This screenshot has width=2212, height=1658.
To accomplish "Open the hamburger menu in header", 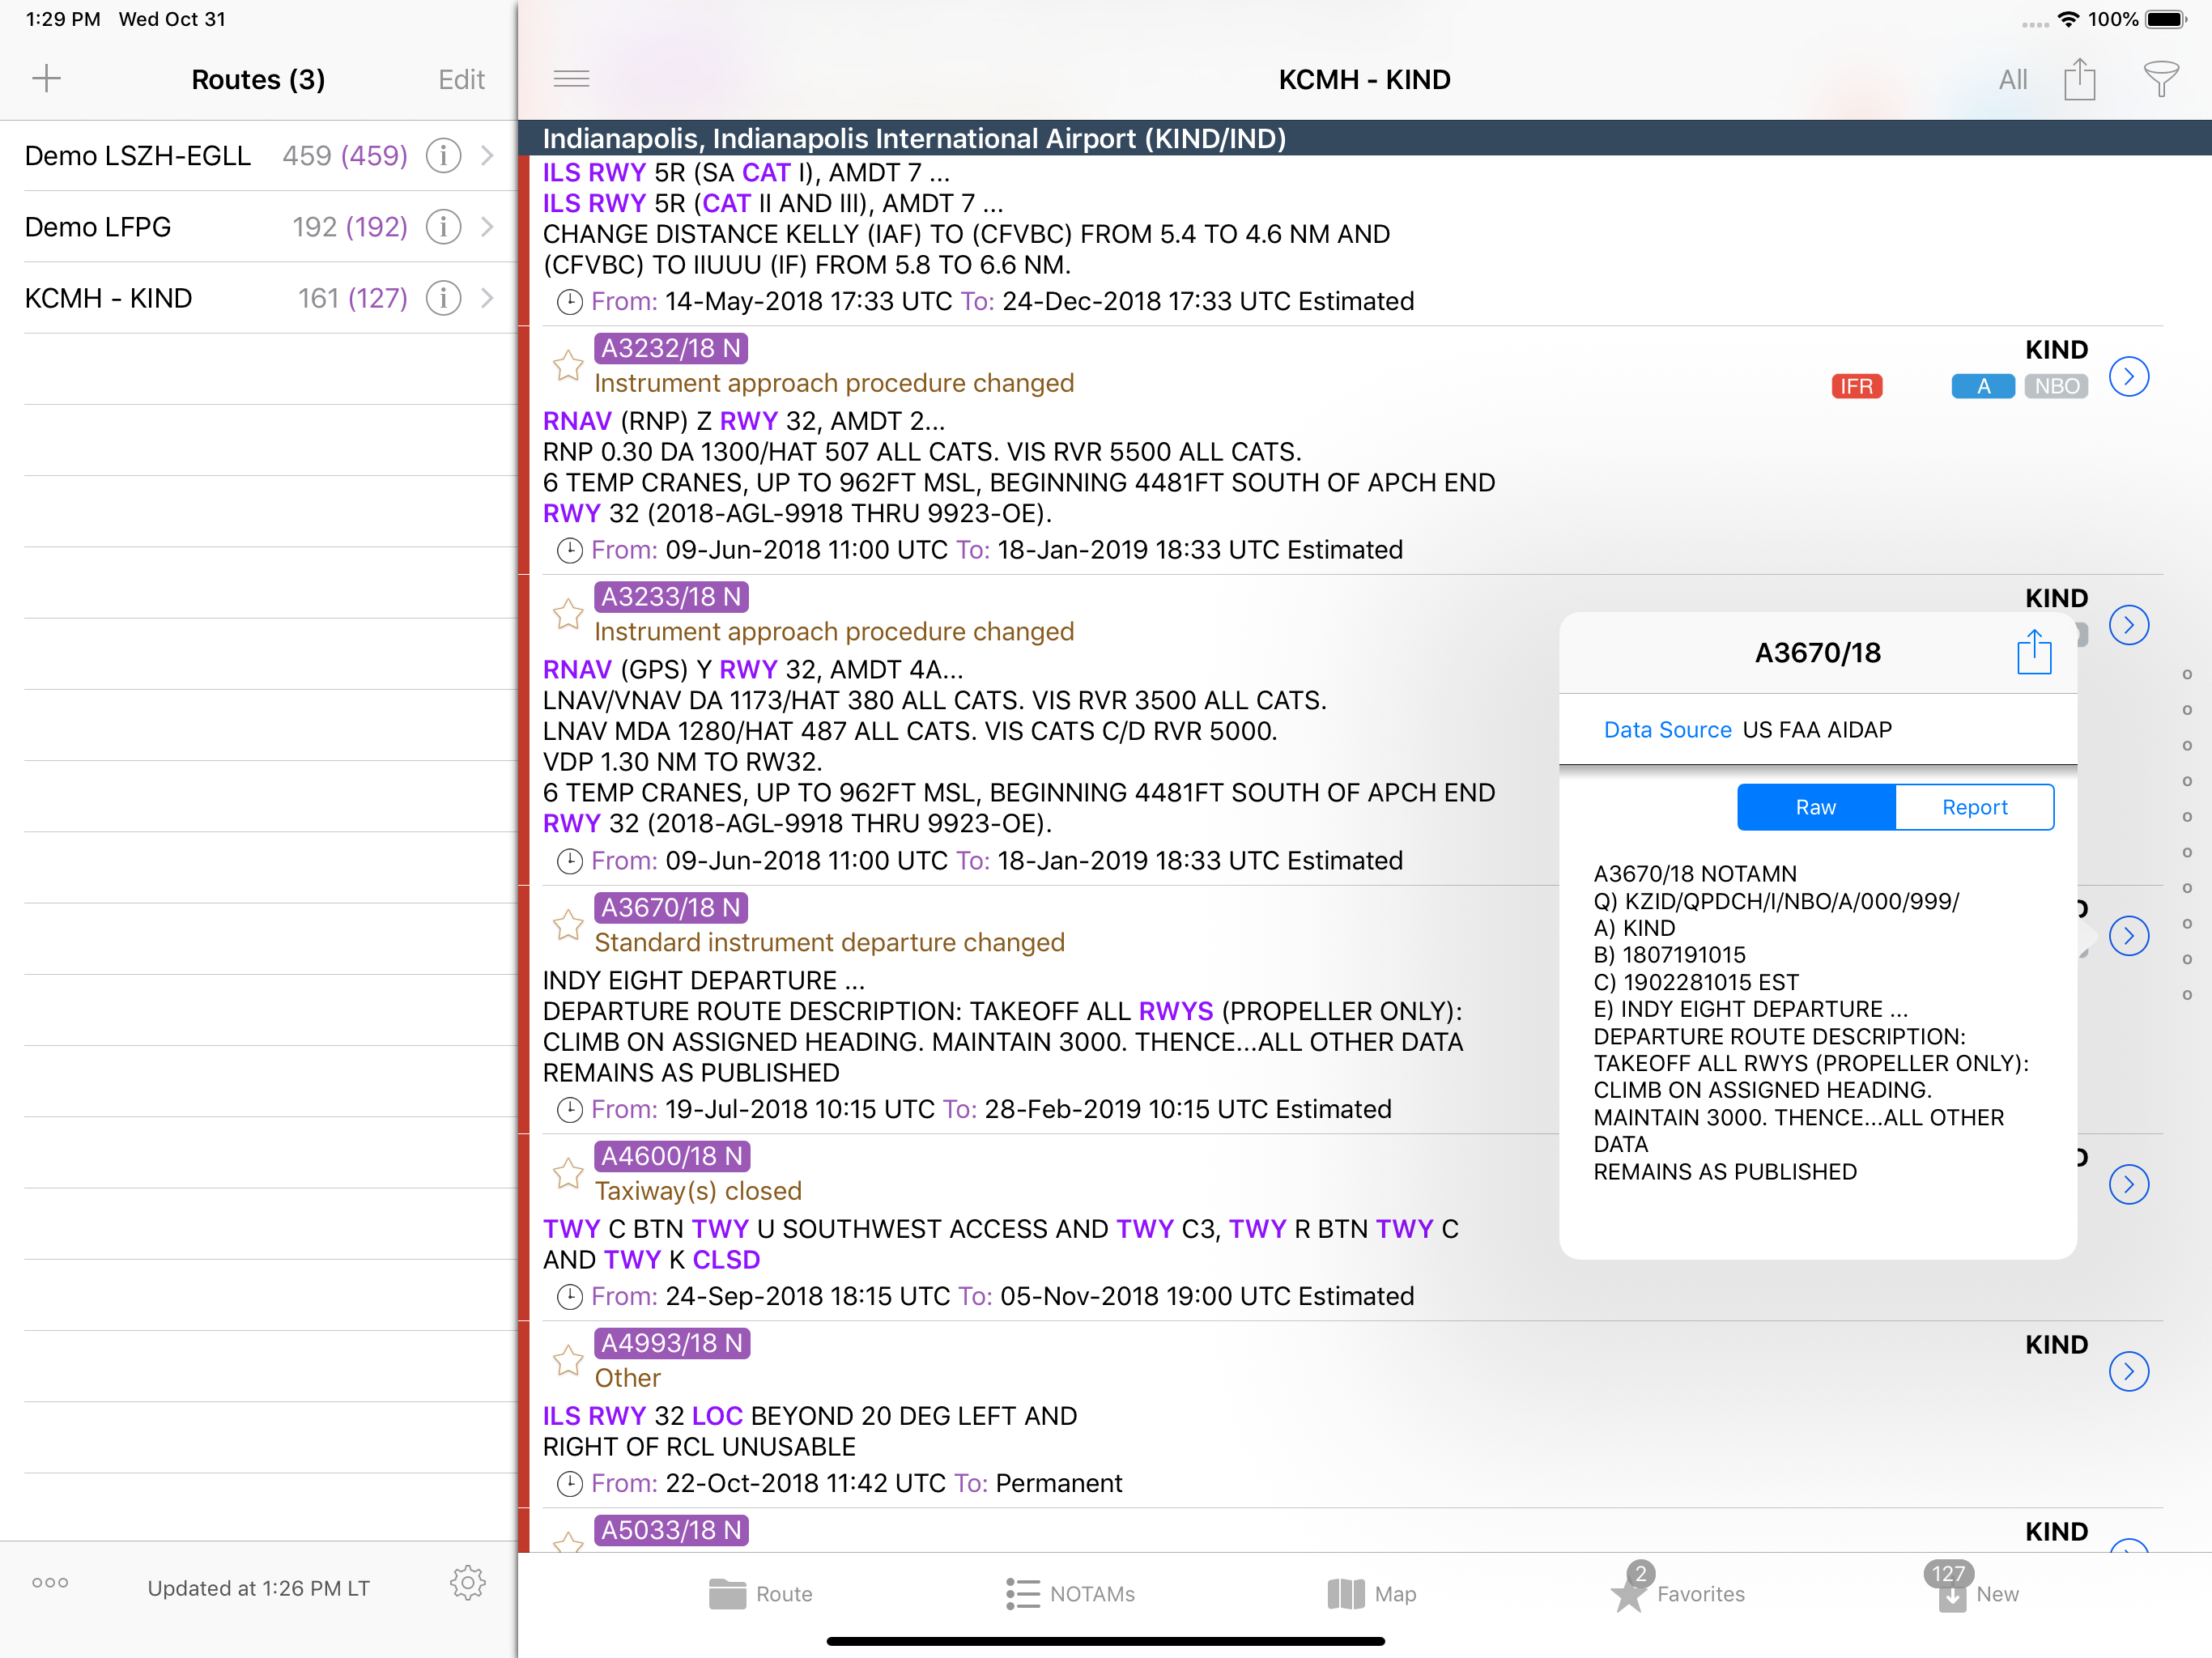I will tap(571, 79).
